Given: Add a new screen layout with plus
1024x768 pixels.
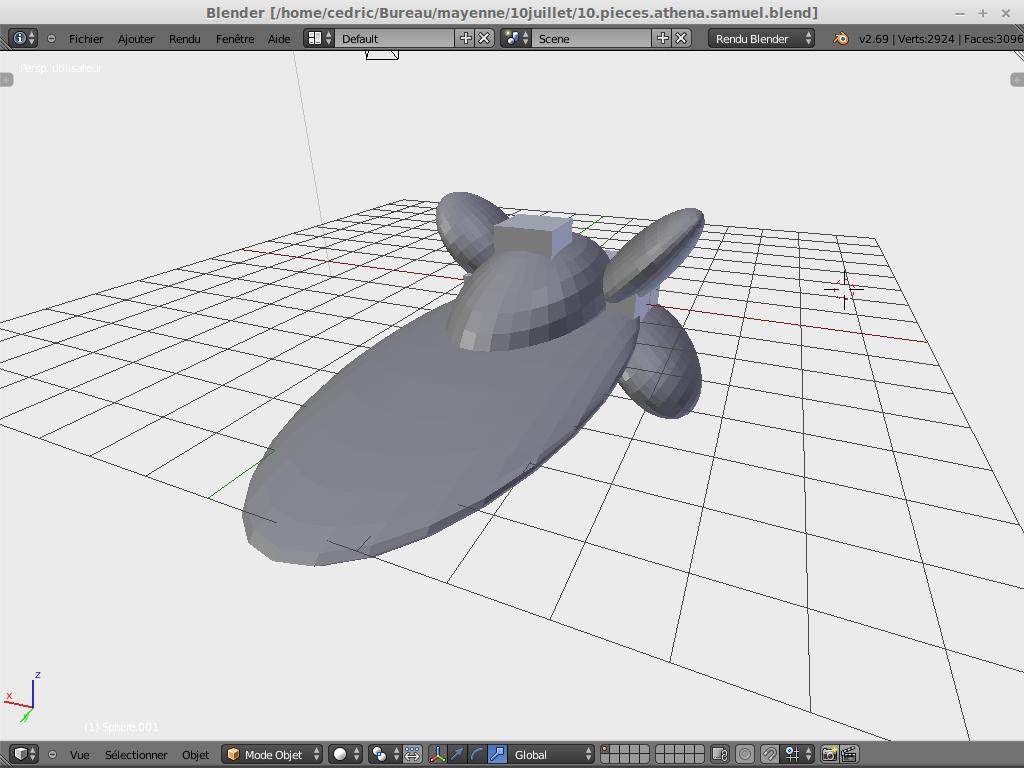Looking at the screenshot, I should 465,38.
